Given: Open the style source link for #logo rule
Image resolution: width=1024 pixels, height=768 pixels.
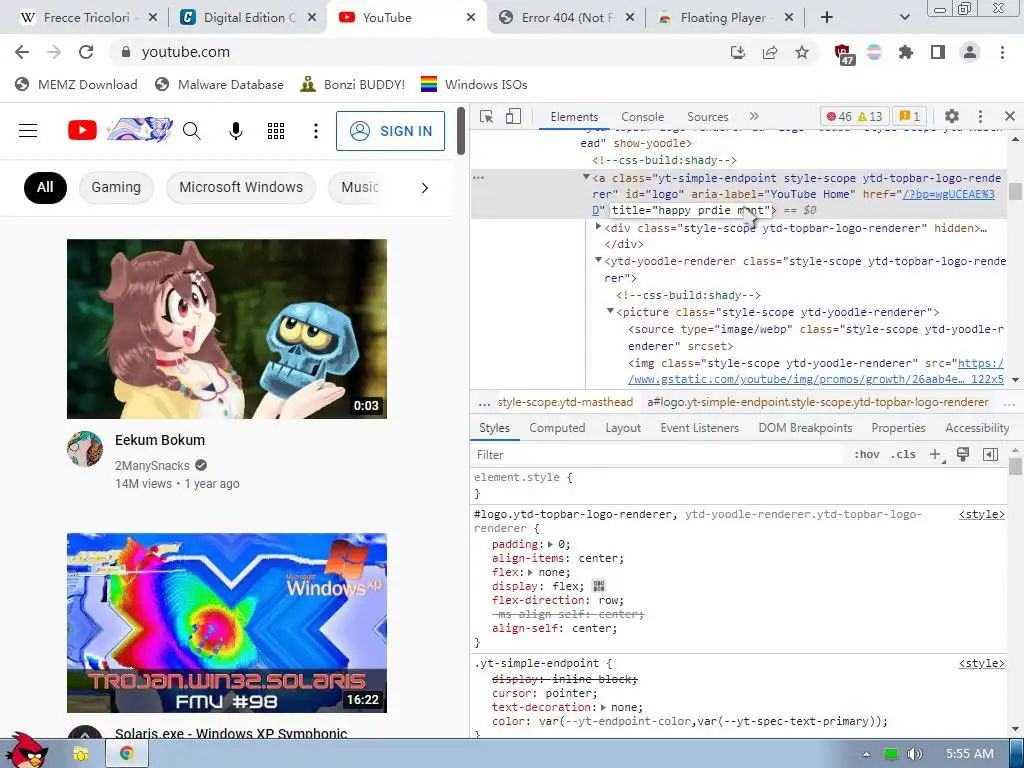Looking at the screenshot, I should 982,515.
